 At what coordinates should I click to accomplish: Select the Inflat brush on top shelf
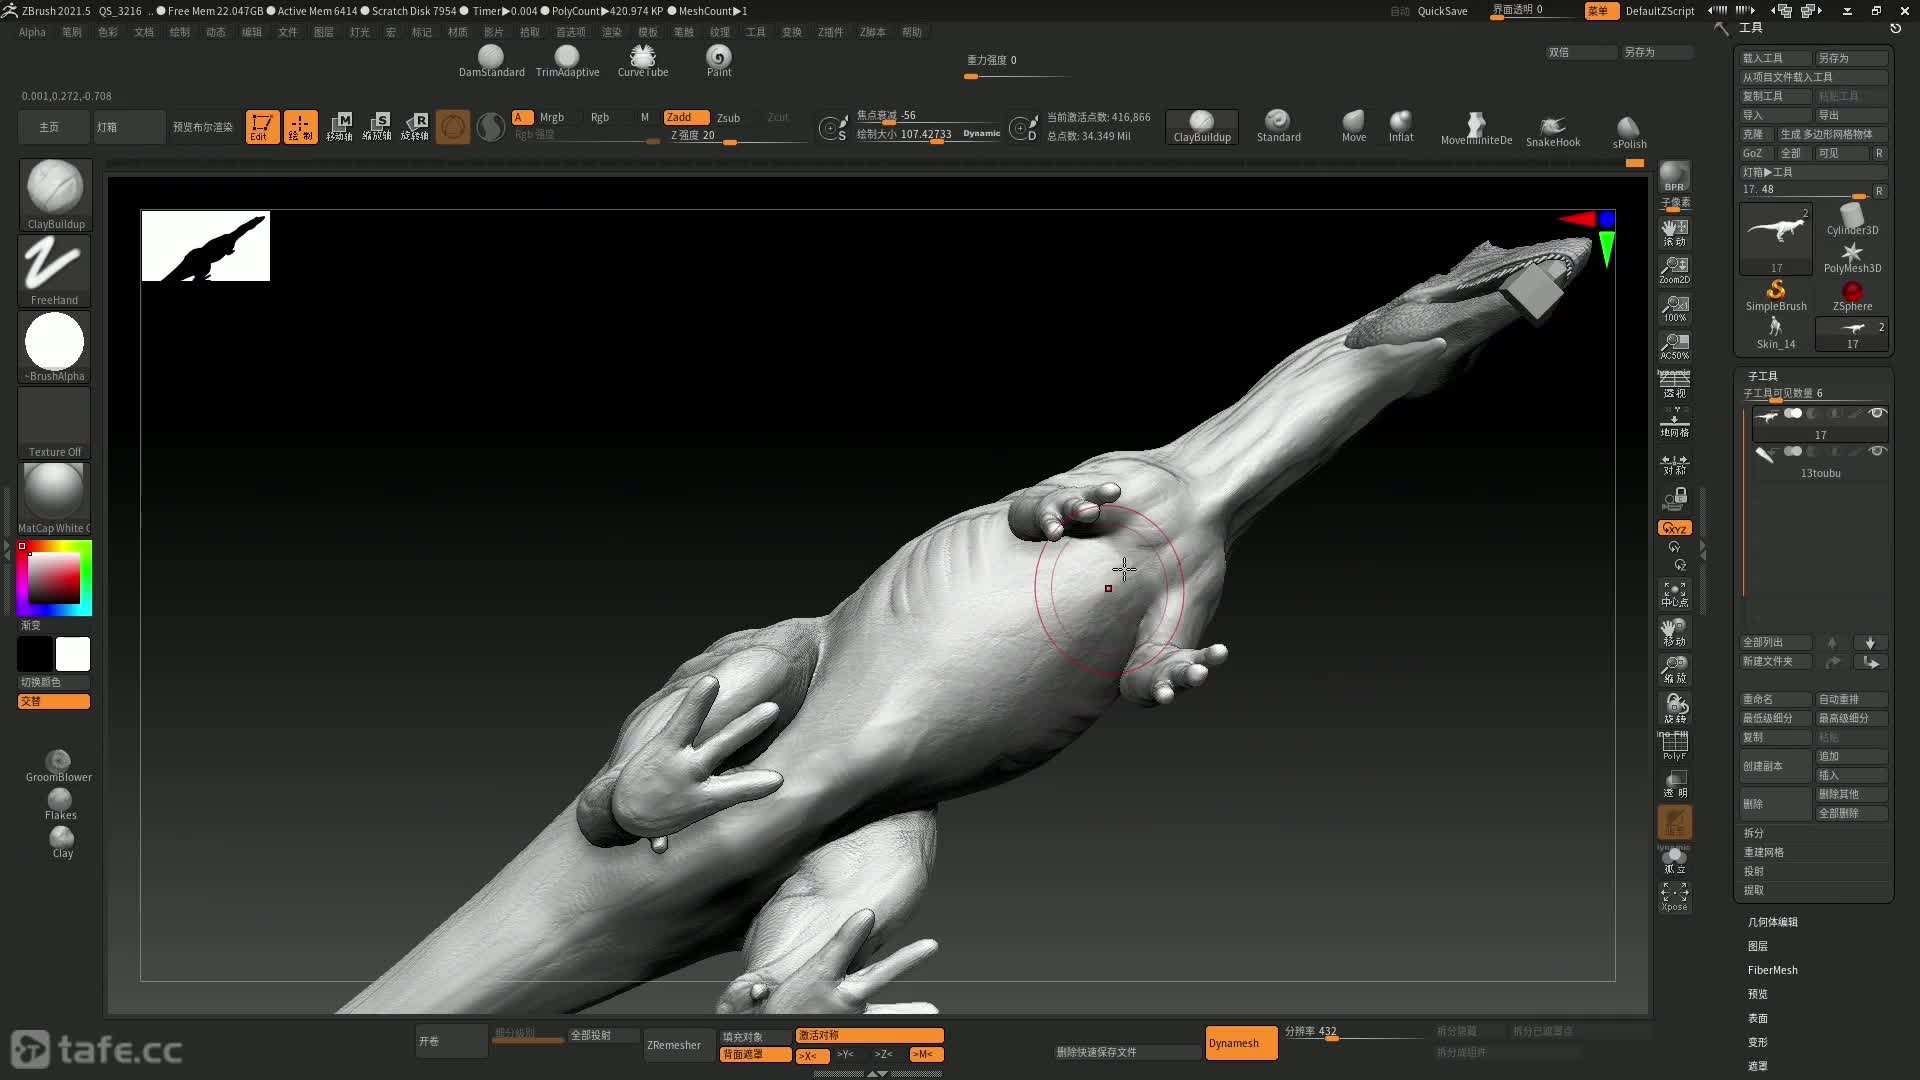tap(1401, 127)
